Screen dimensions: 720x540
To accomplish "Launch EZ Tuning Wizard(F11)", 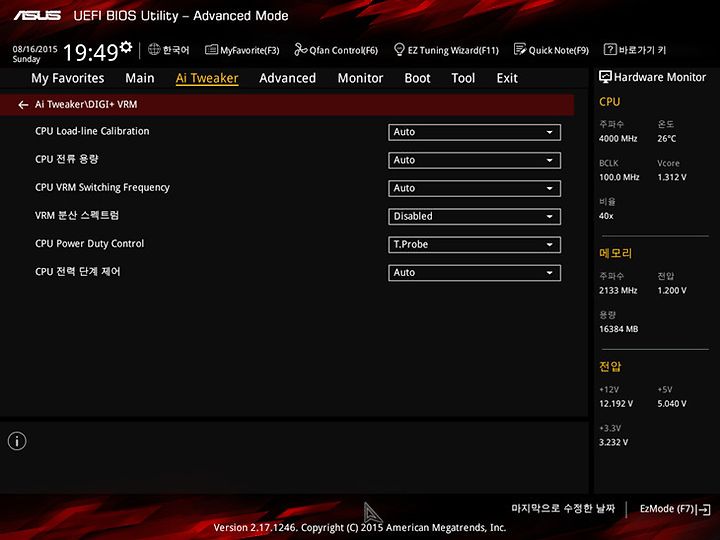I will 446,50.
